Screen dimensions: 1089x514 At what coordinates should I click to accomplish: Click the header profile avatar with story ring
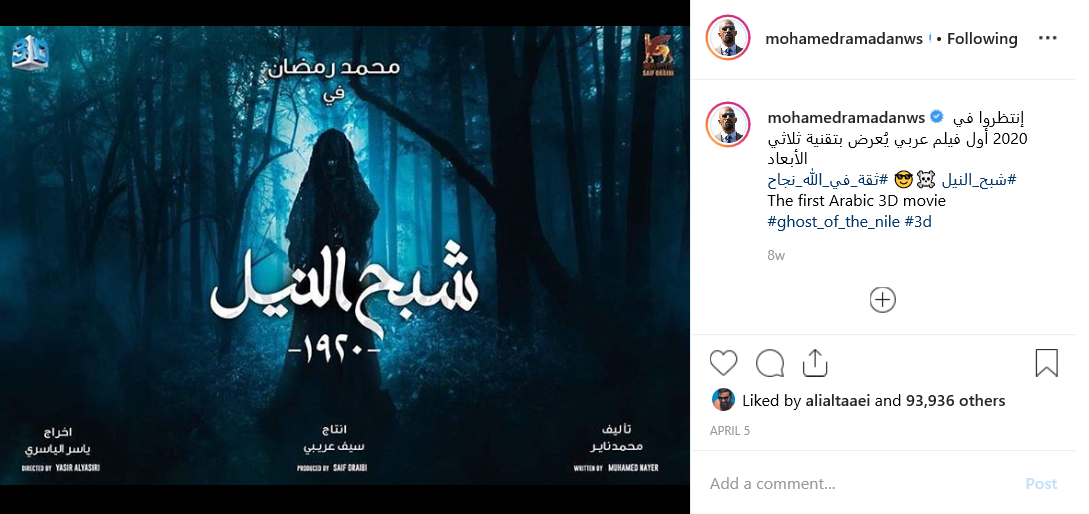pos(728,38)
